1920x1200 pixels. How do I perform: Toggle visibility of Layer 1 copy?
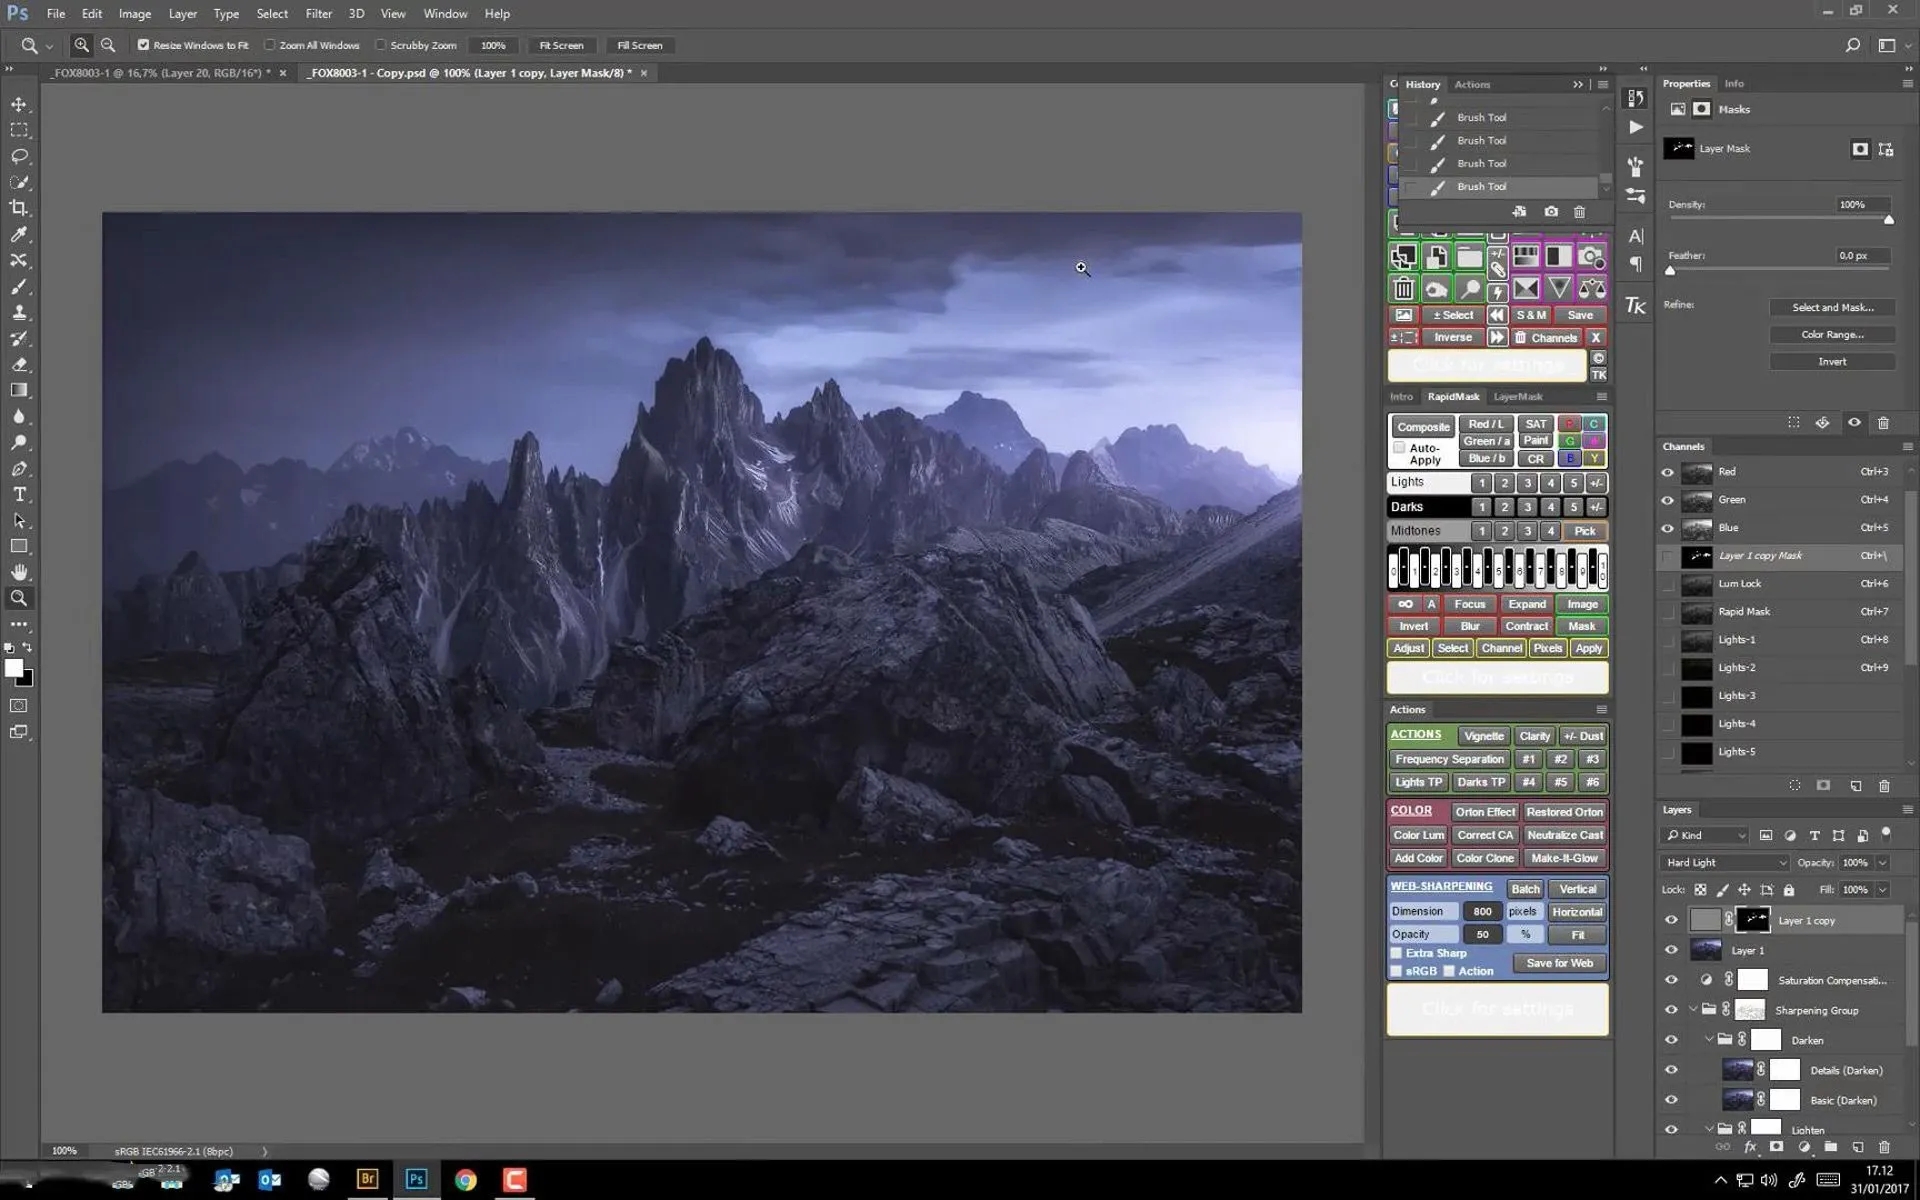click(x=1670, y=919)
